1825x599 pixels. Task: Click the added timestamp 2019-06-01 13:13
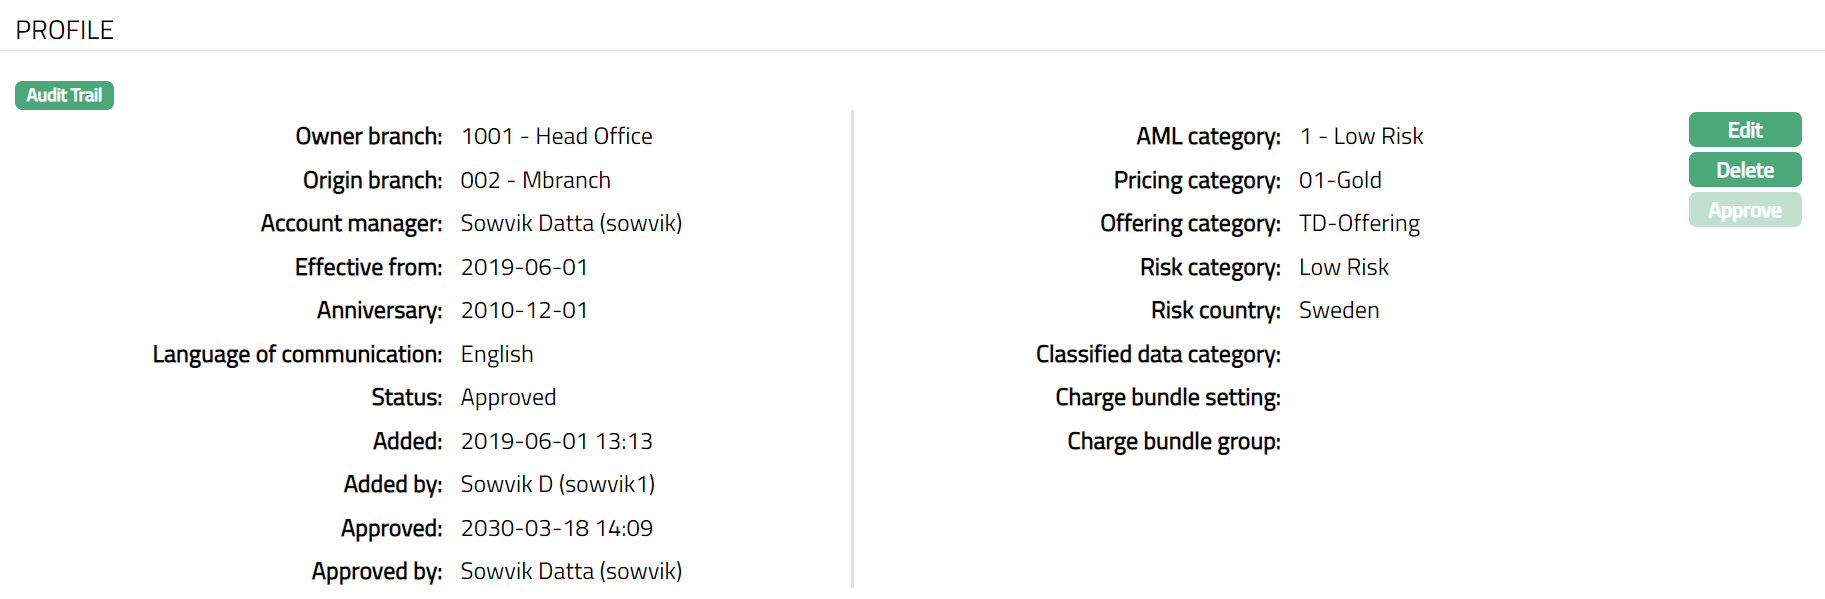[556, 441]
